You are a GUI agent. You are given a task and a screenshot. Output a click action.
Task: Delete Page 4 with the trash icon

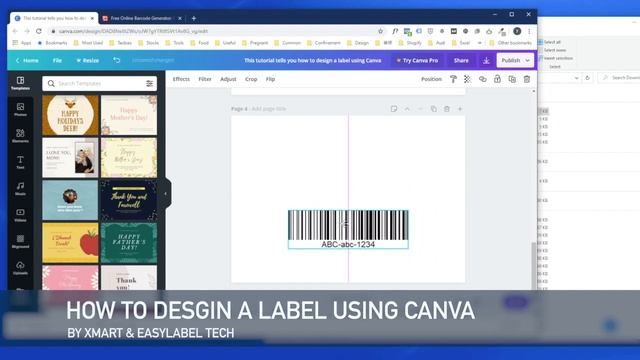click(447, 109)
